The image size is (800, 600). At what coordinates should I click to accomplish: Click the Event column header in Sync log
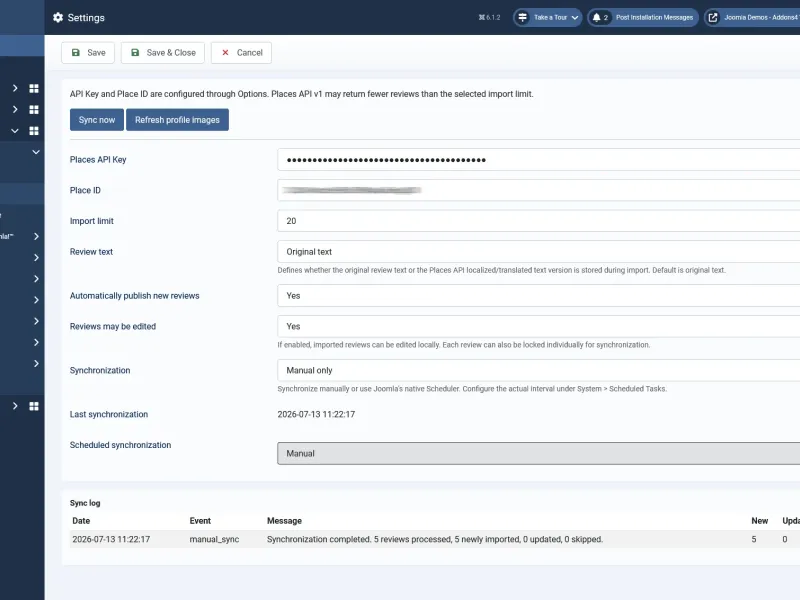(x=200, y=521)
